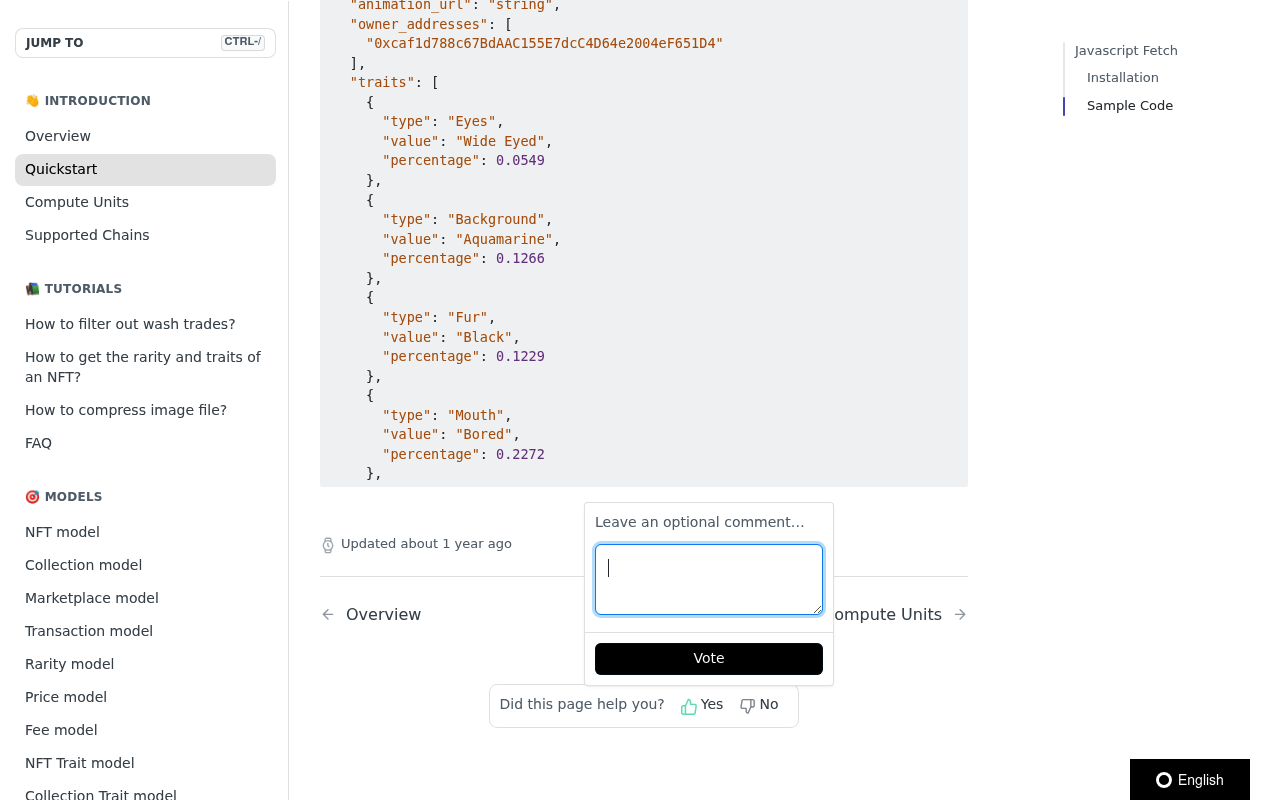This screenshot has width=1280, height=800.
Task: Open NFT Trait model page
Action: pos(145,763)
